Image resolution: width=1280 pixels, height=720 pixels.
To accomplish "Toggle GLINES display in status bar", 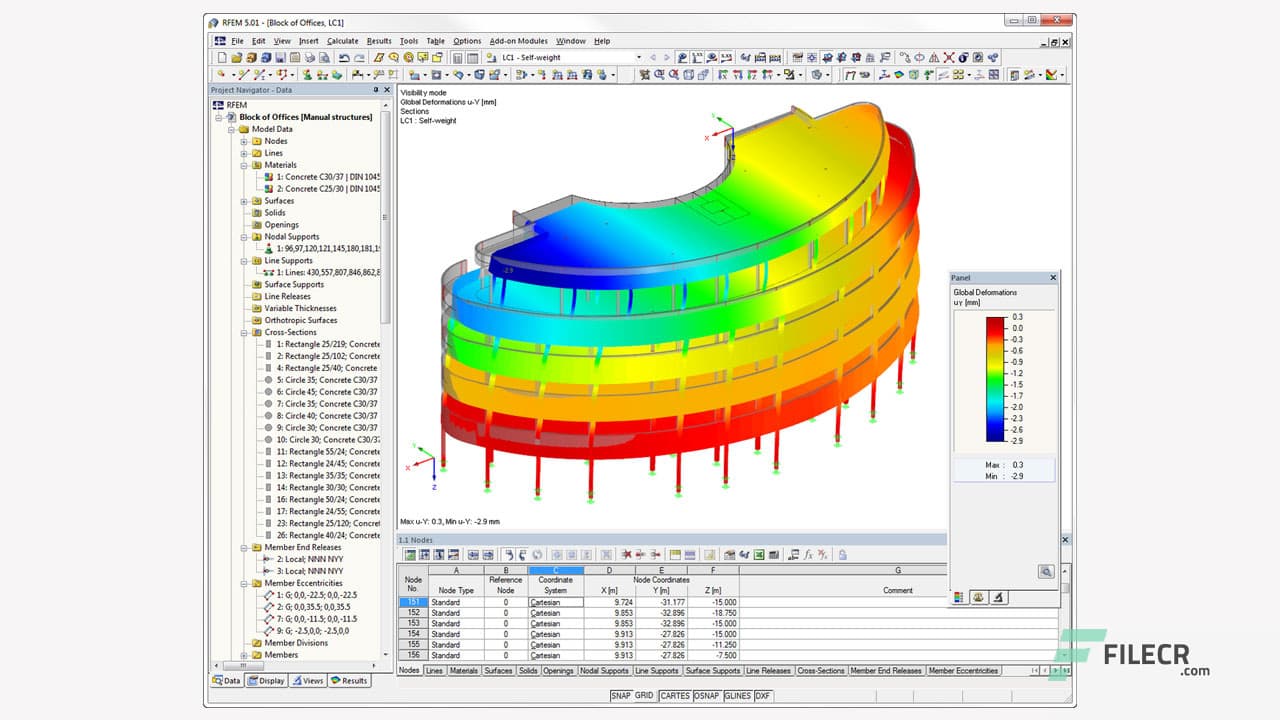I will coord(738,697).
